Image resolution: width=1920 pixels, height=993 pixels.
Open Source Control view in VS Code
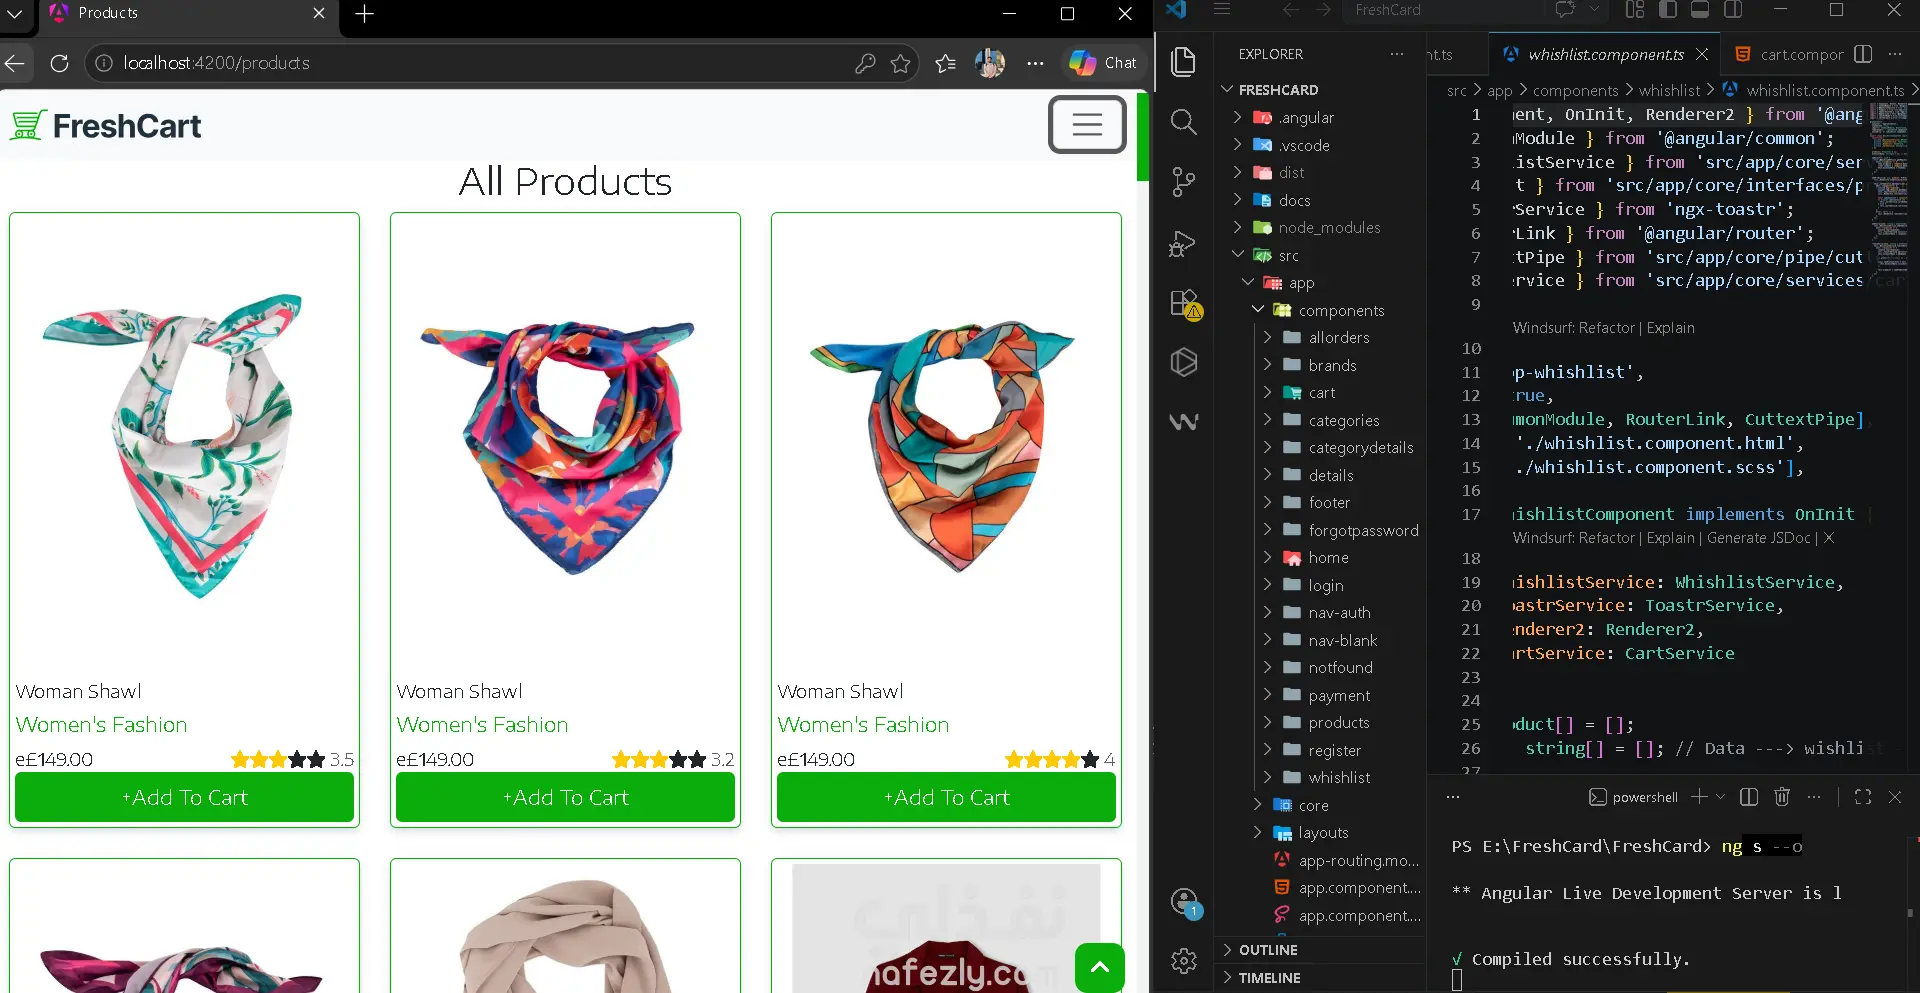tap(1184, 182)
